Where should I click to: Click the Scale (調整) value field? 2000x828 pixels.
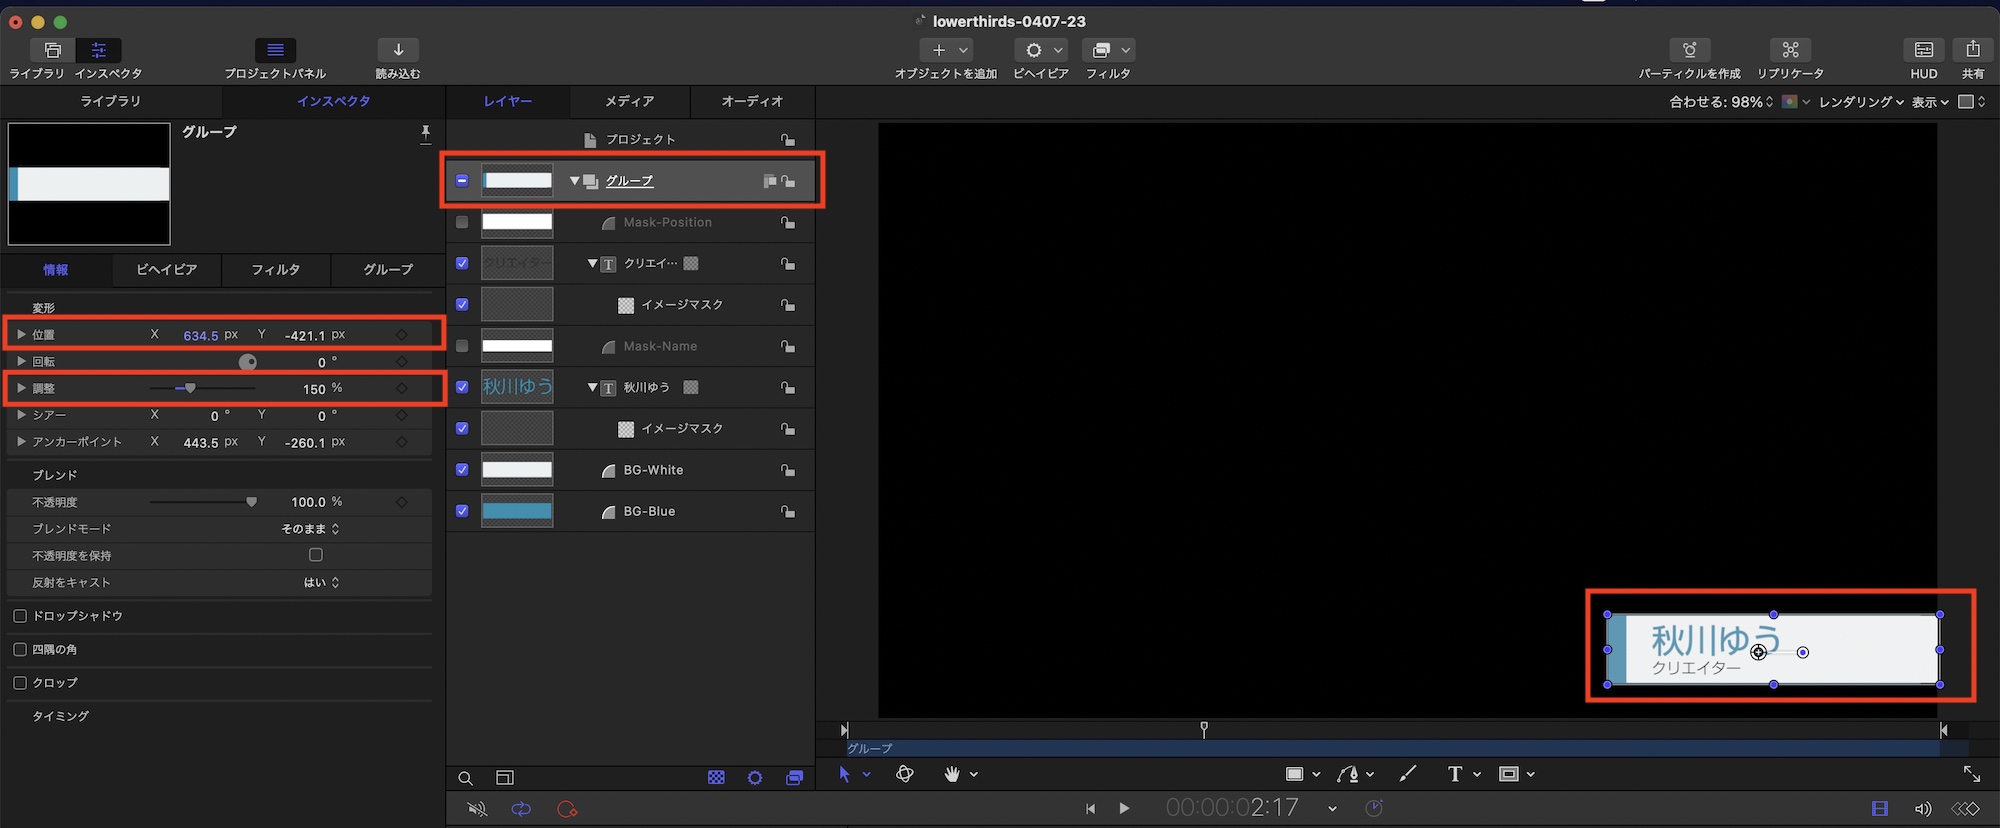[314, 389]
